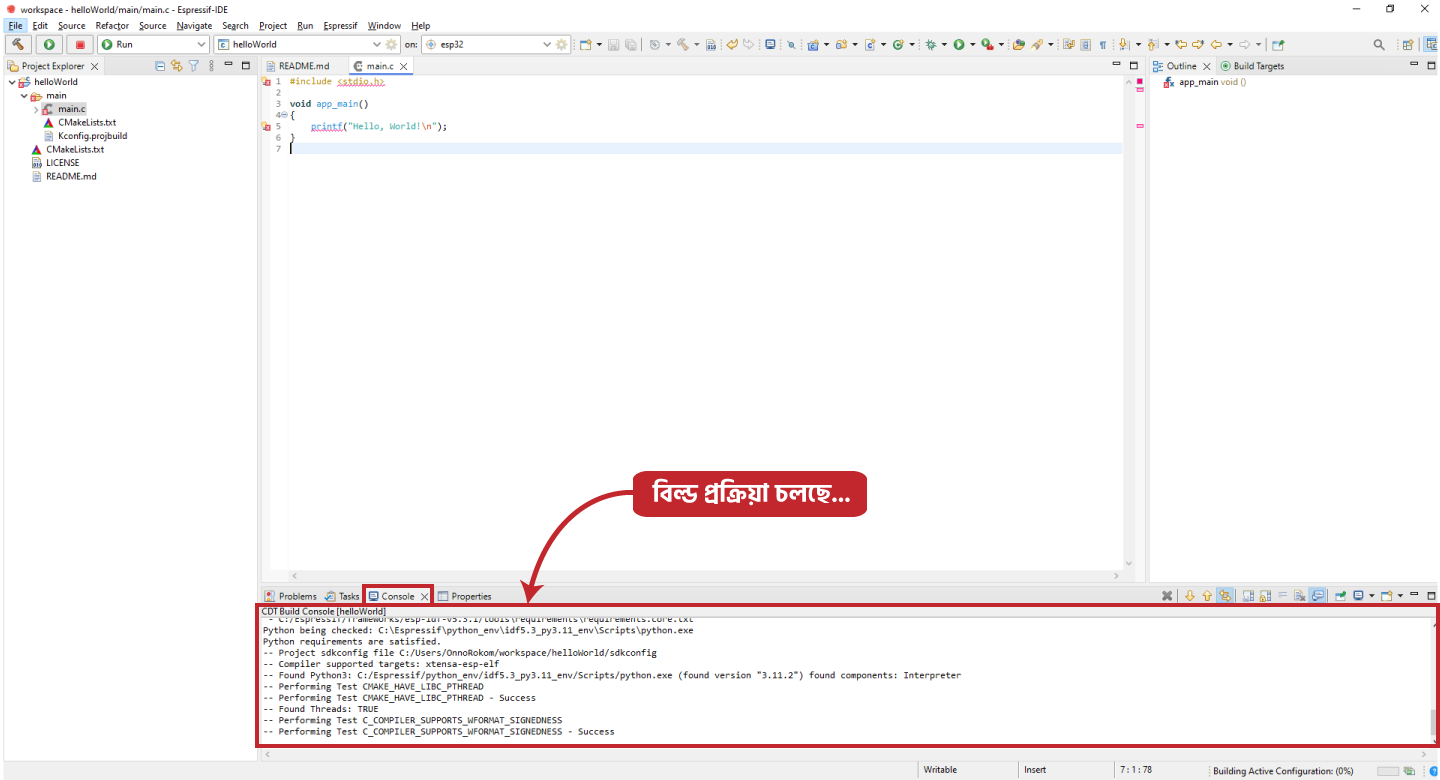Image resolution: width=1440 pixels, height=780 pixels.
Task: Toggle Show Whitespace Characters pilcrow icon
Action: point(1102,44)
